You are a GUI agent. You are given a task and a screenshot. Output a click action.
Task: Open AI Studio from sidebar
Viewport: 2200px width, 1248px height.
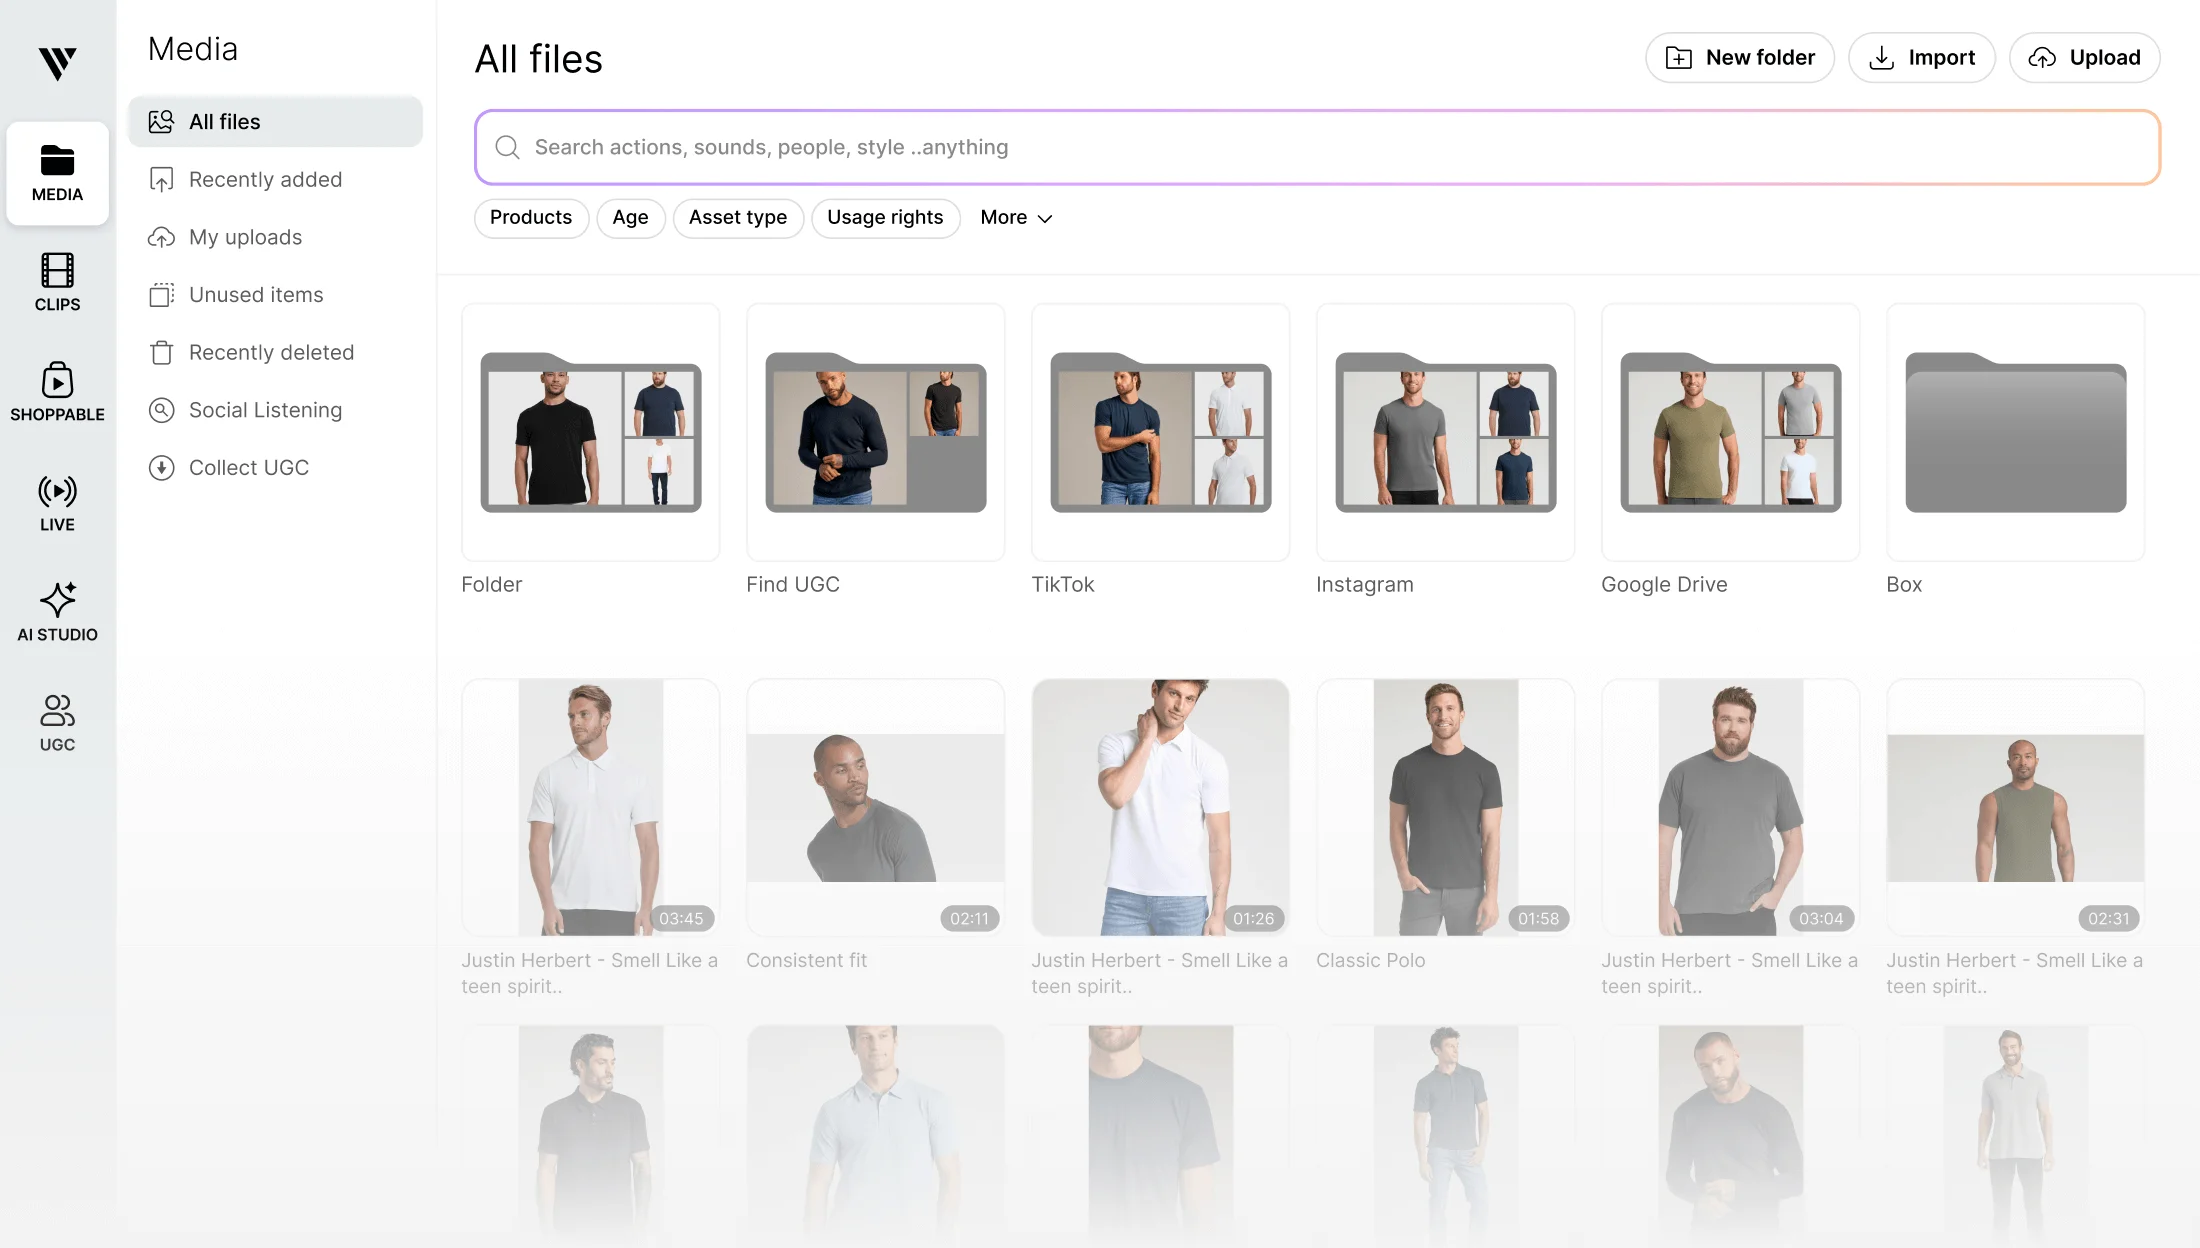57,611
